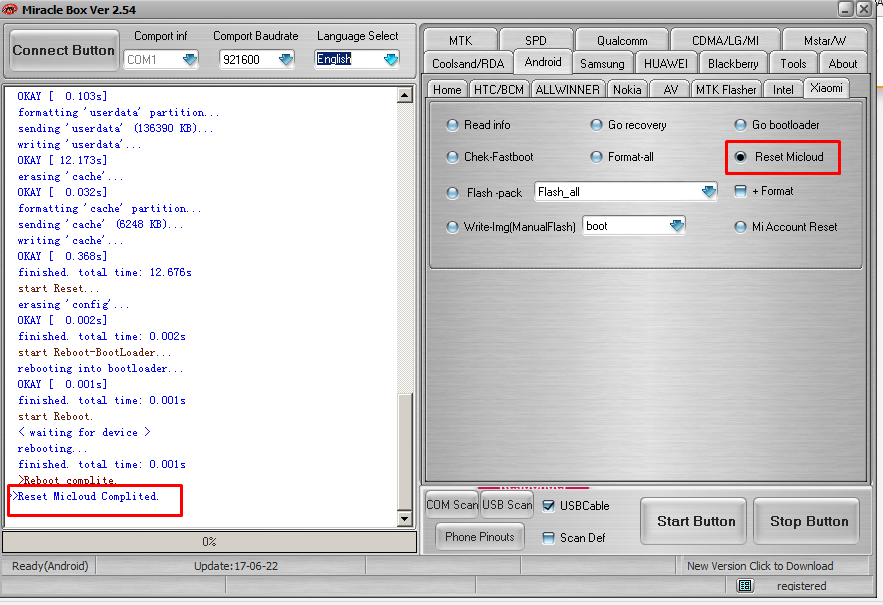Switch to the HUAWEI tab
This screenshot has width=883, height=605.
click(x=666, y=64)
